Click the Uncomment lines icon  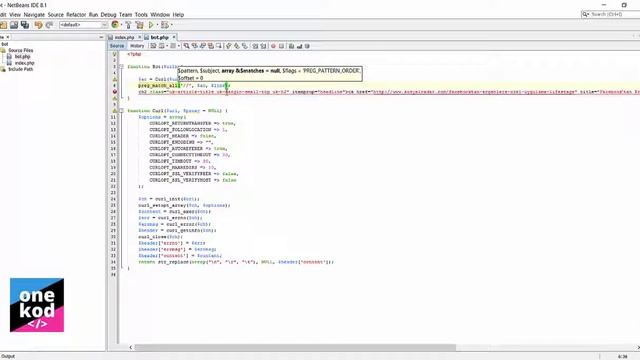pyautogui.click(x=300, y=46)
